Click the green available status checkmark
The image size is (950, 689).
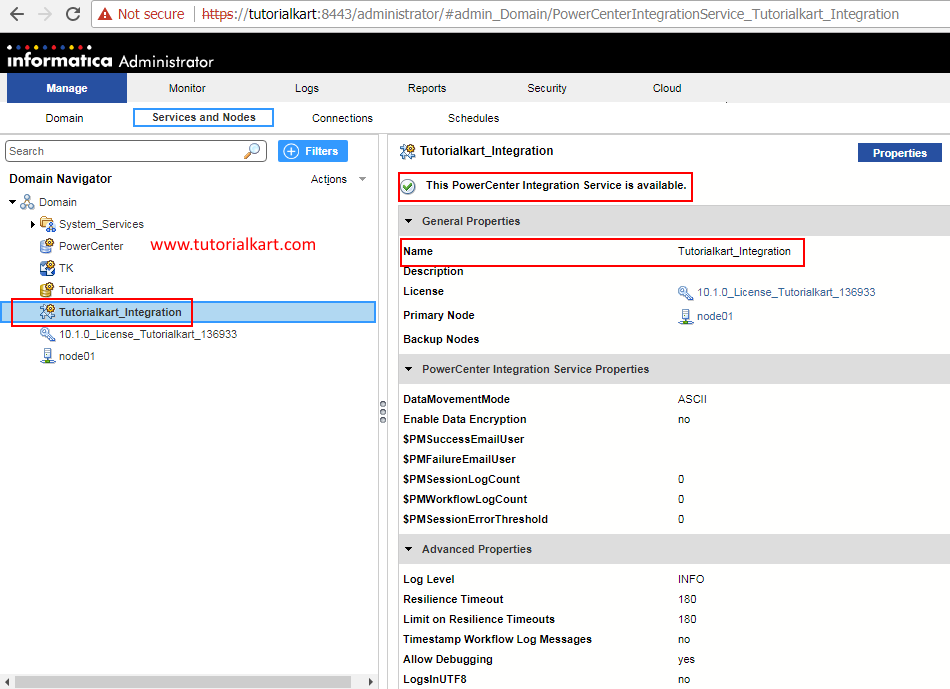[408, 186]
